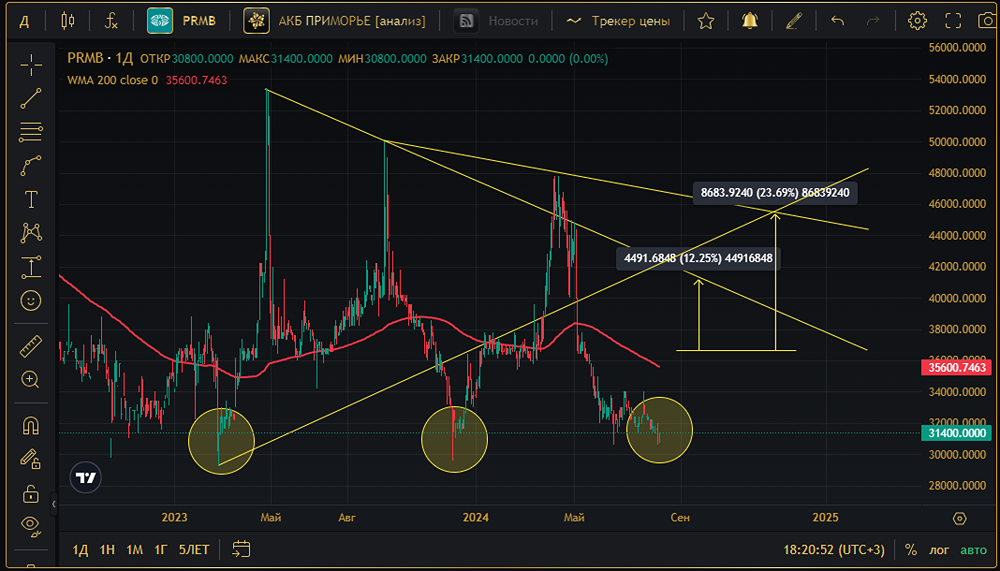
Task: Toggle percent scale with % button
Action: click(911, 550)
